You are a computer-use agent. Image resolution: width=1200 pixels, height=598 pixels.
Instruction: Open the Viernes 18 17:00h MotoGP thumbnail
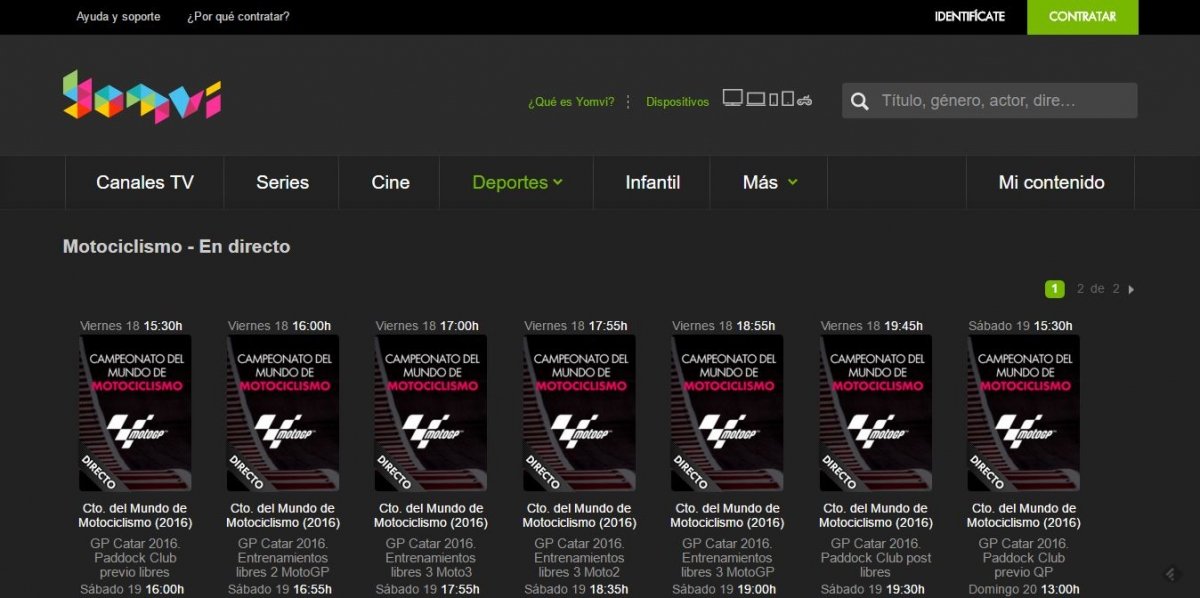[431, 413]
